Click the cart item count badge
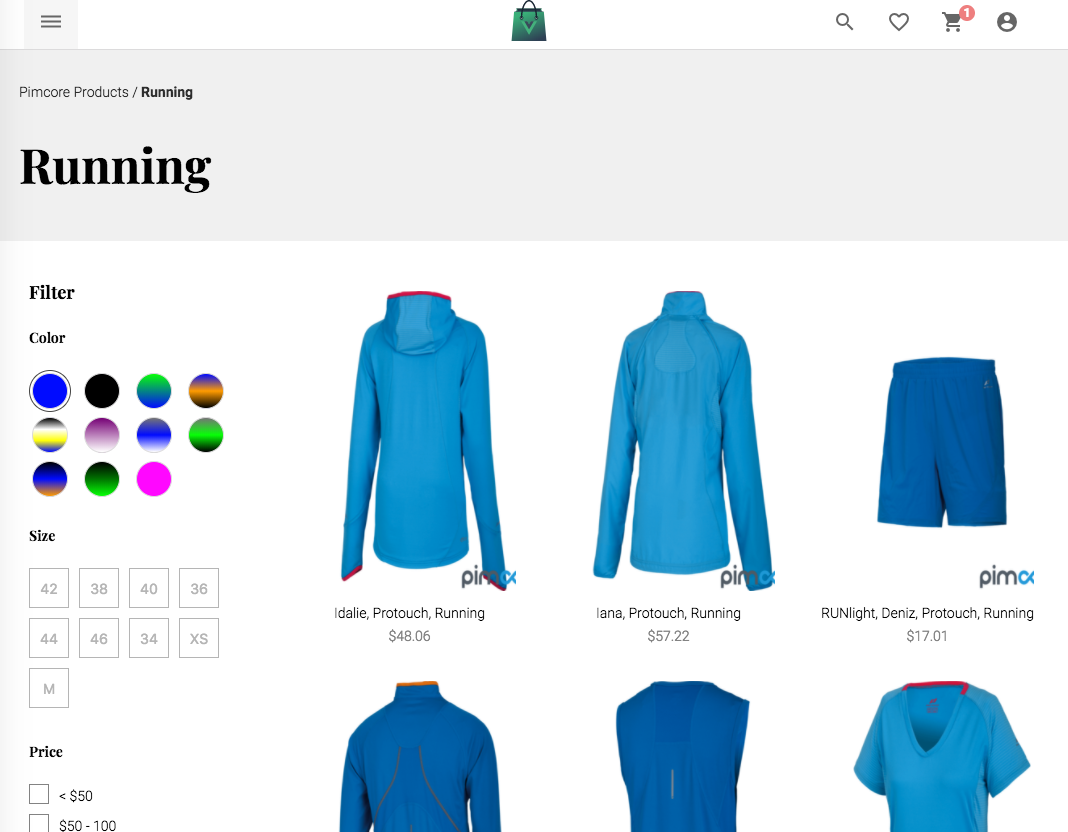 965,13
